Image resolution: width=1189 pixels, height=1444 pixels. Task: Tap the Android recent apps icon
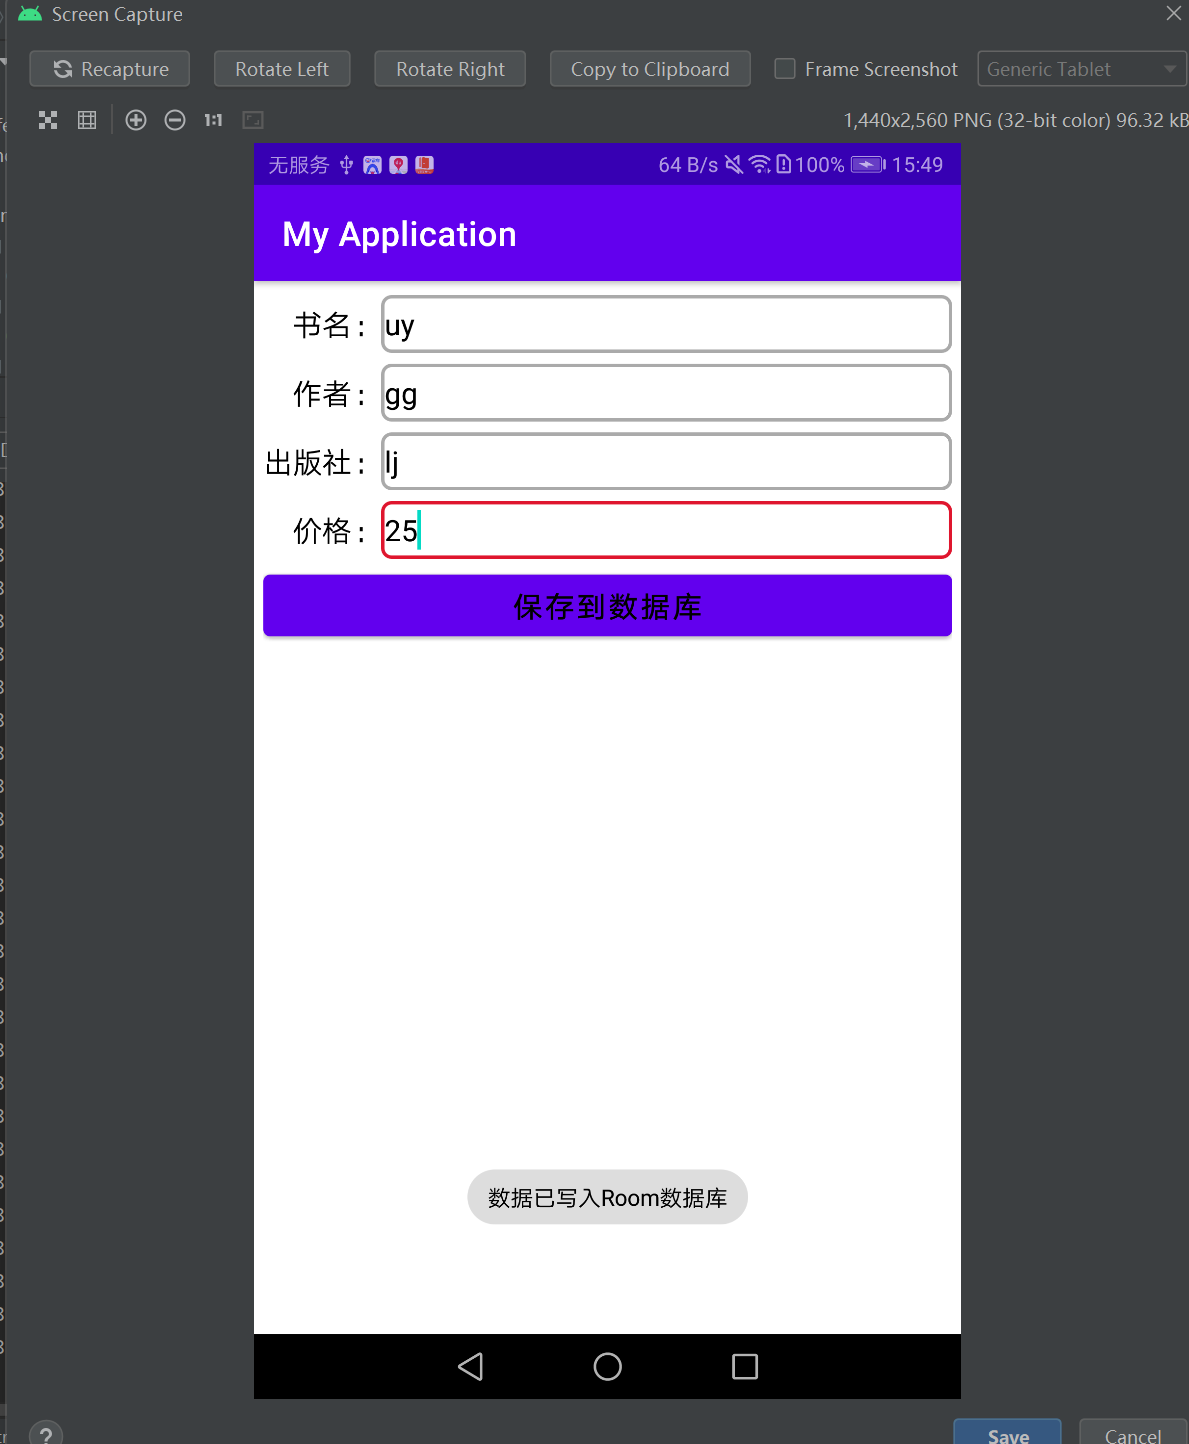point(745,1366)
